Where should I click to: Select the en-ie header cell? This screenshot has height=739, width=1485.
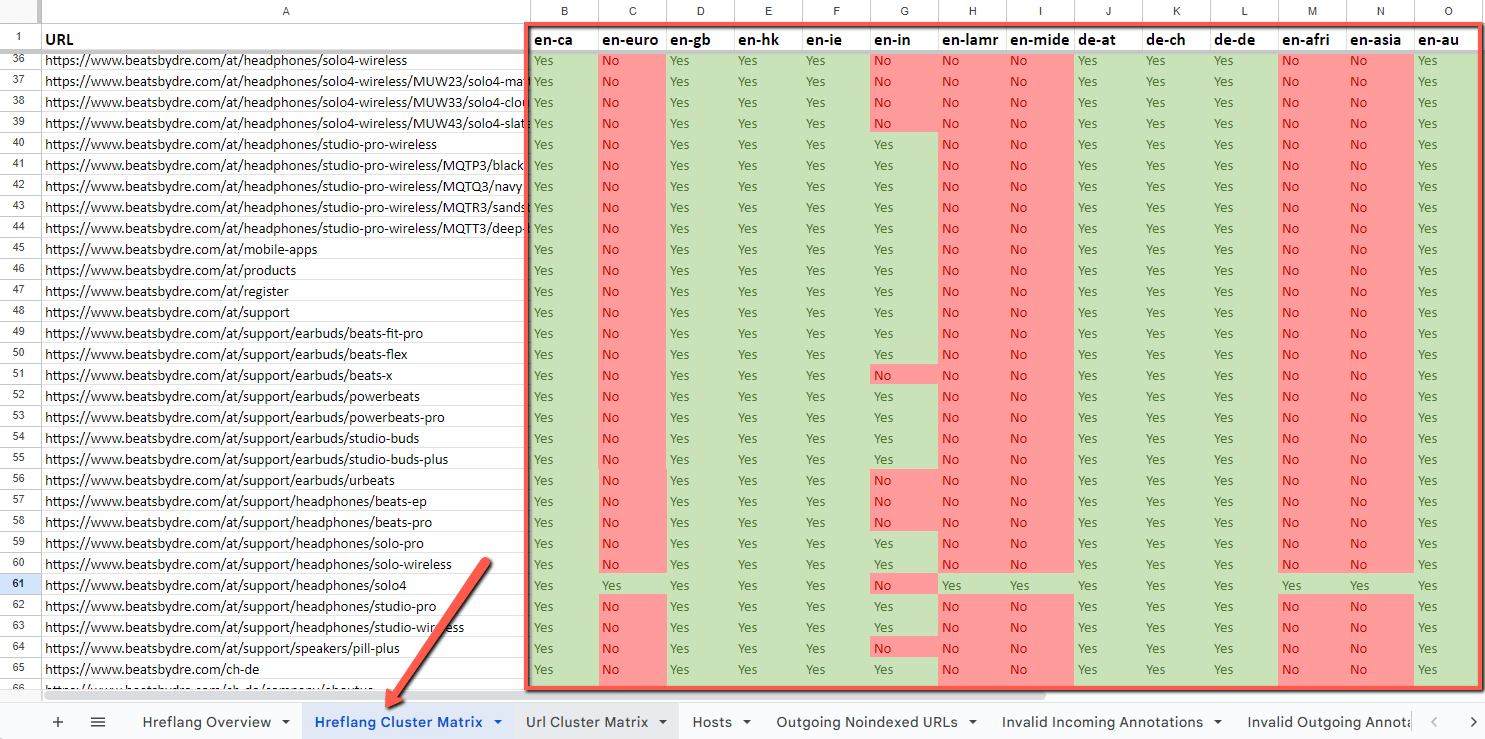pyautogui.click(x=837, y=39)
